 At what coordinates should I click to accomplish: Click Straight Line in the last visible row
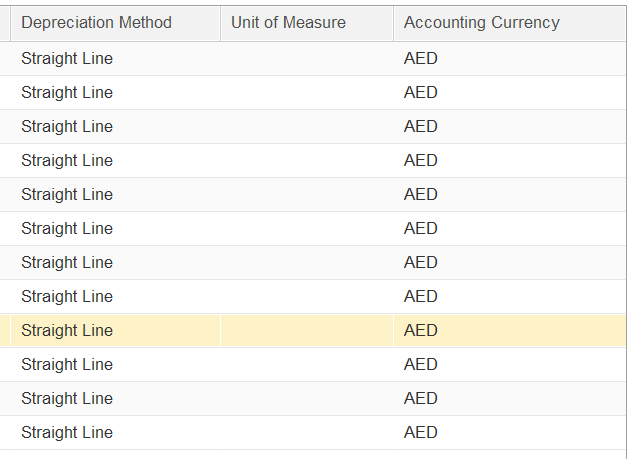coord(67,432)
